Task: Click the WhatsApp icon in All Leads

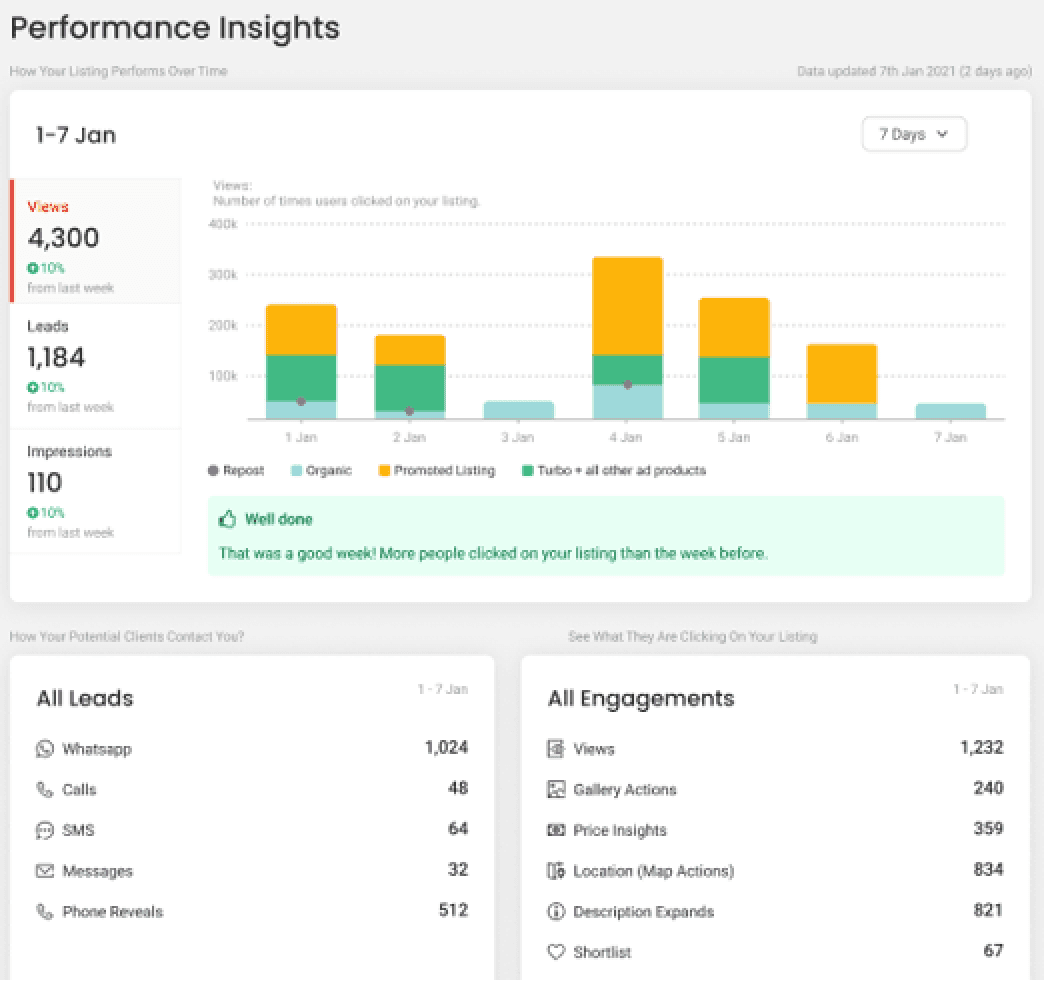Action: [44, 749]
